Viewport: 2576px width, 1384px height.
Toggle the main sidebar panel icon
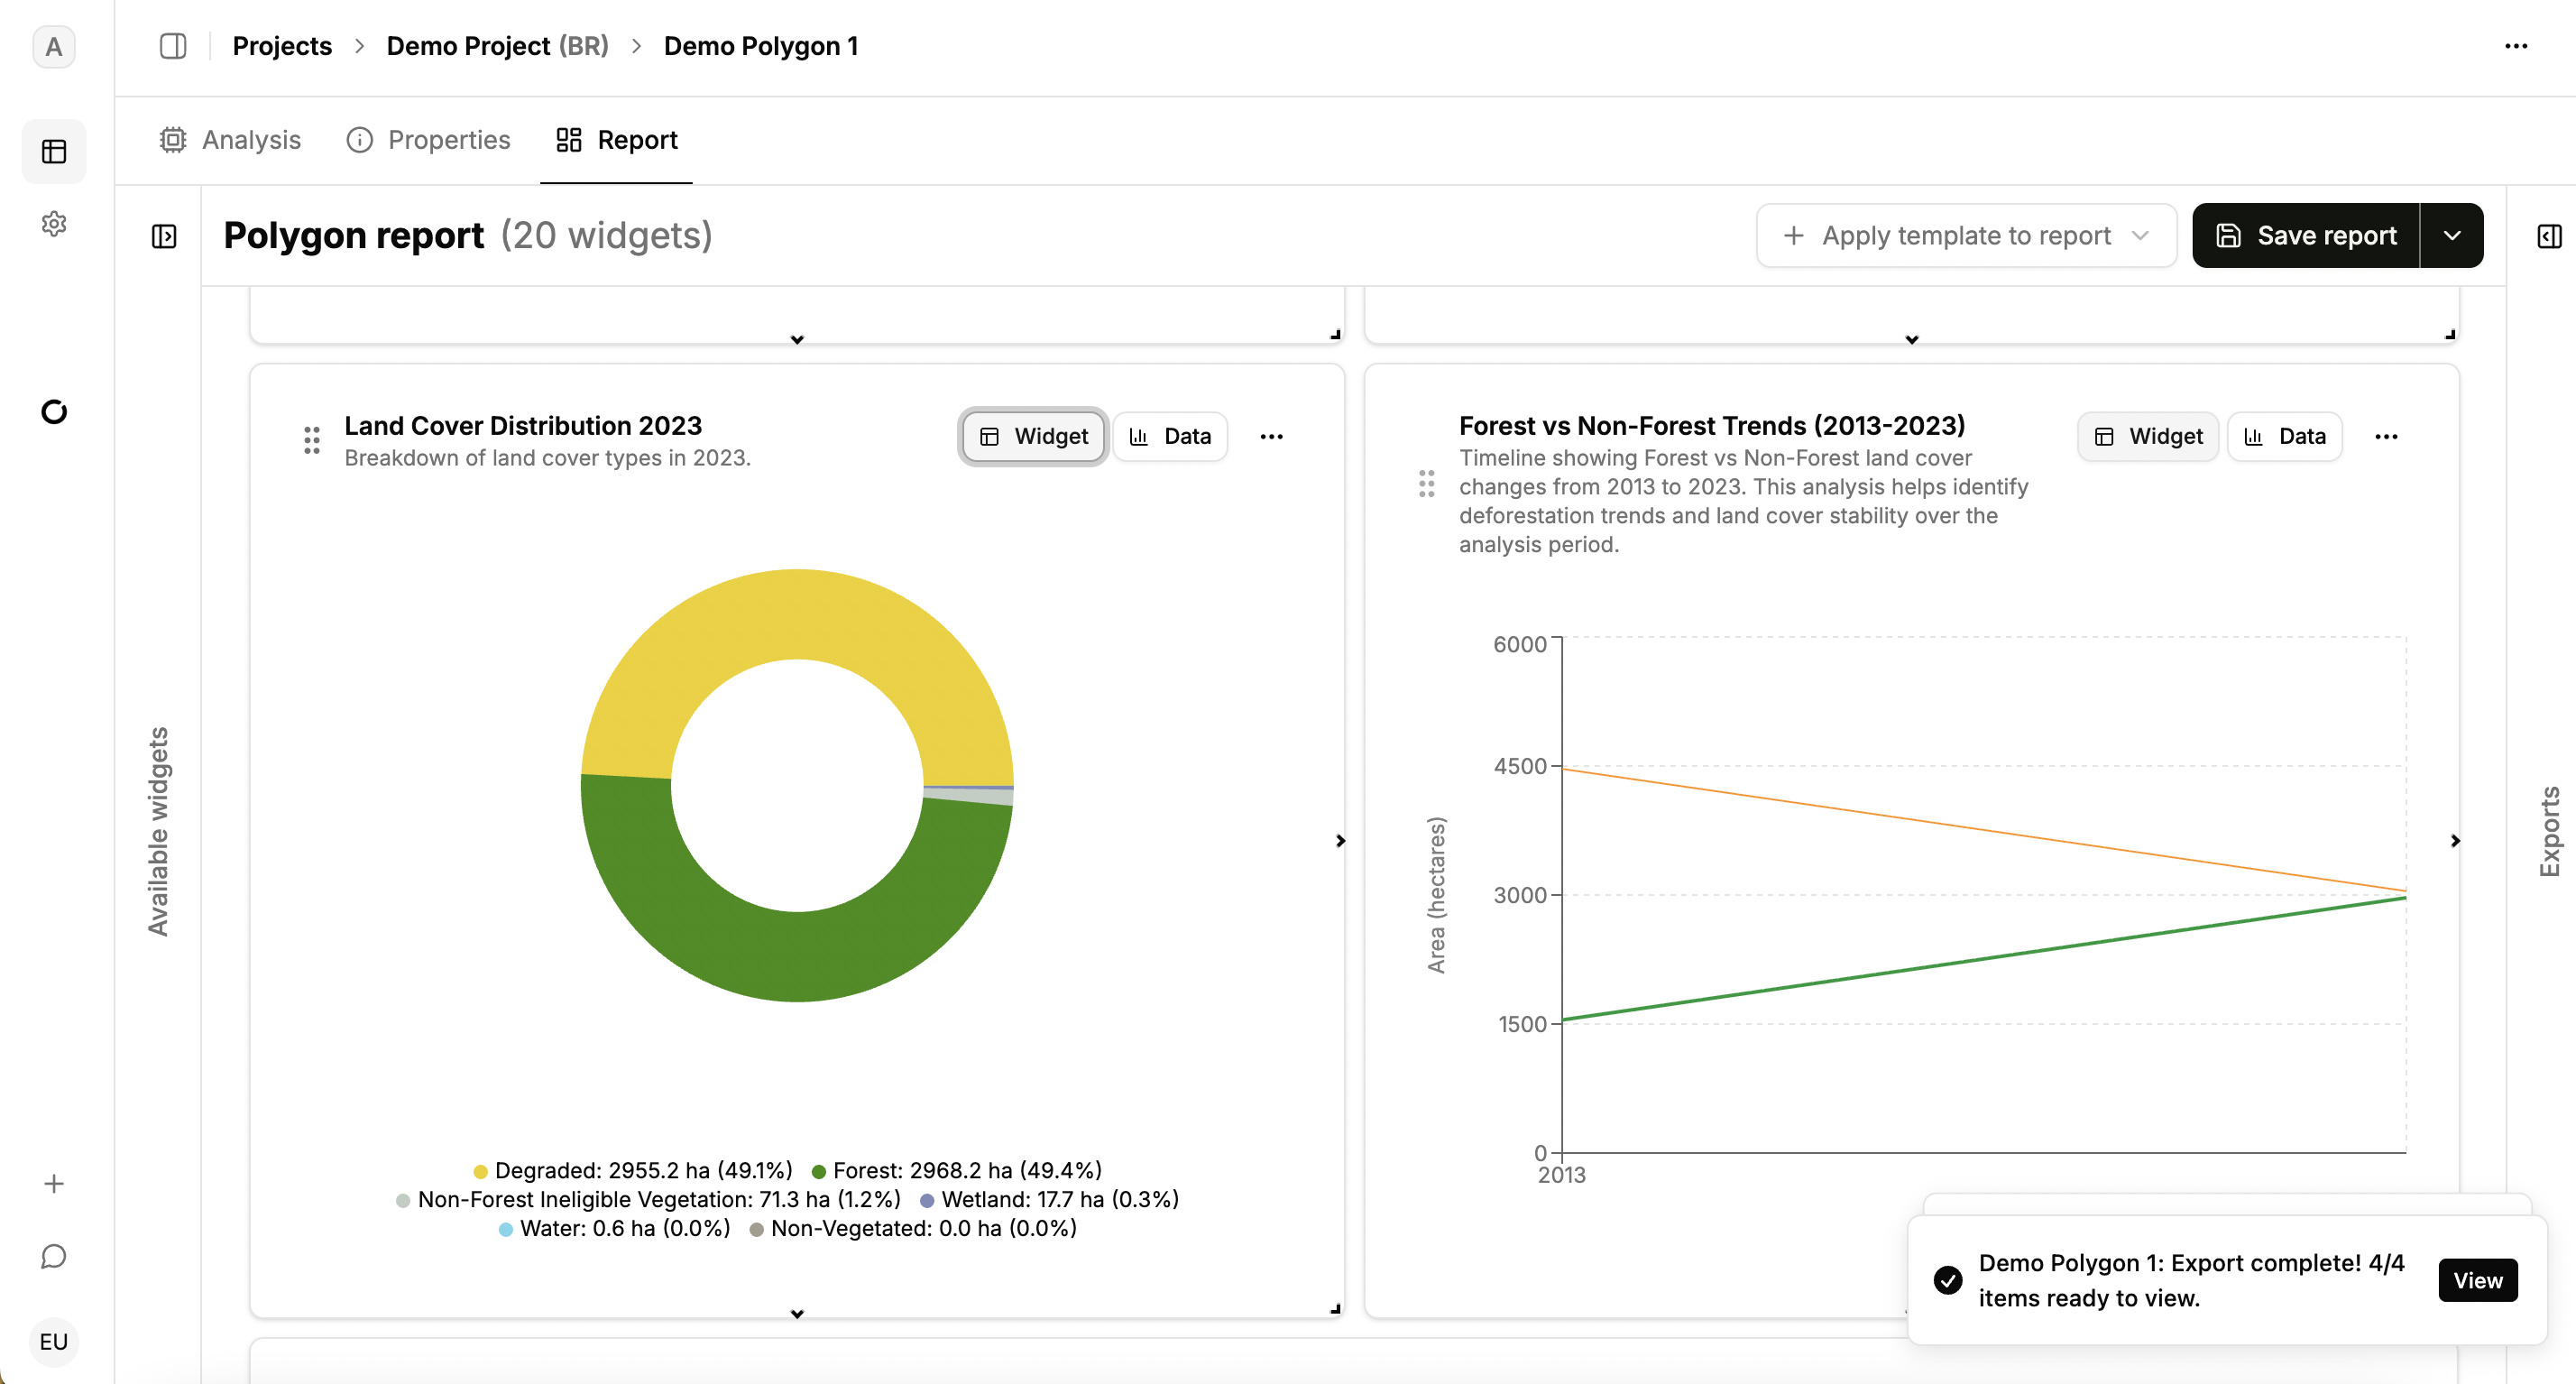(173, 46)
